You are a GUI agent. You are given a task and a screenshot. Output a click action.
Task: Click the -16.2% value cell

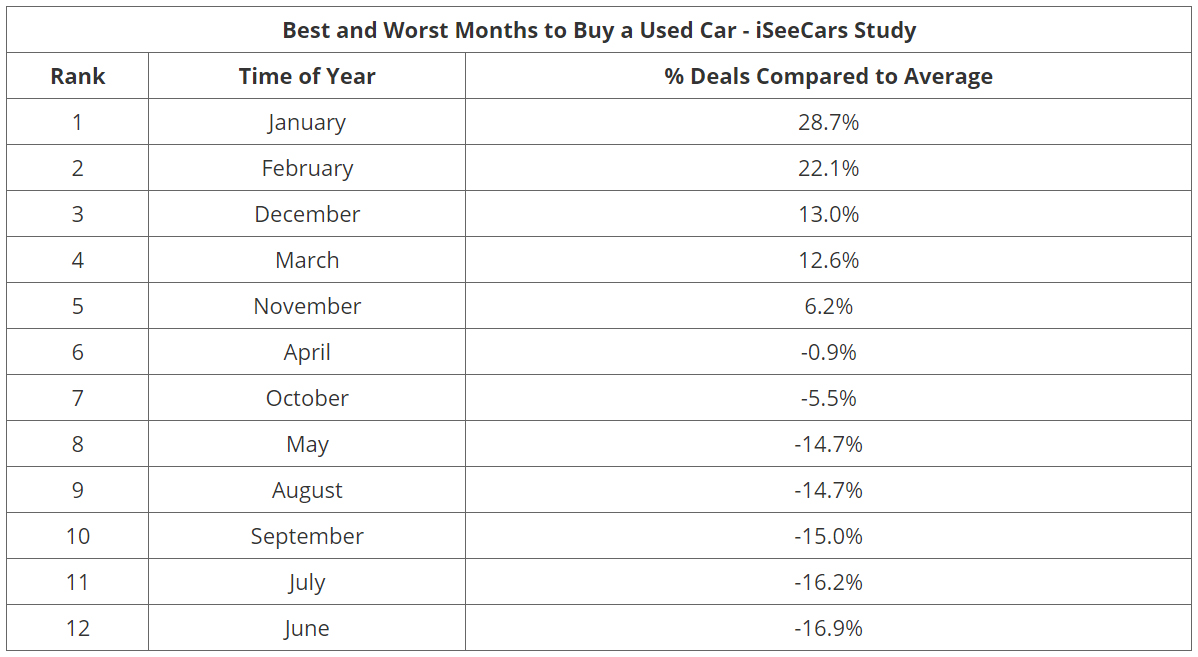click(828, 582)
